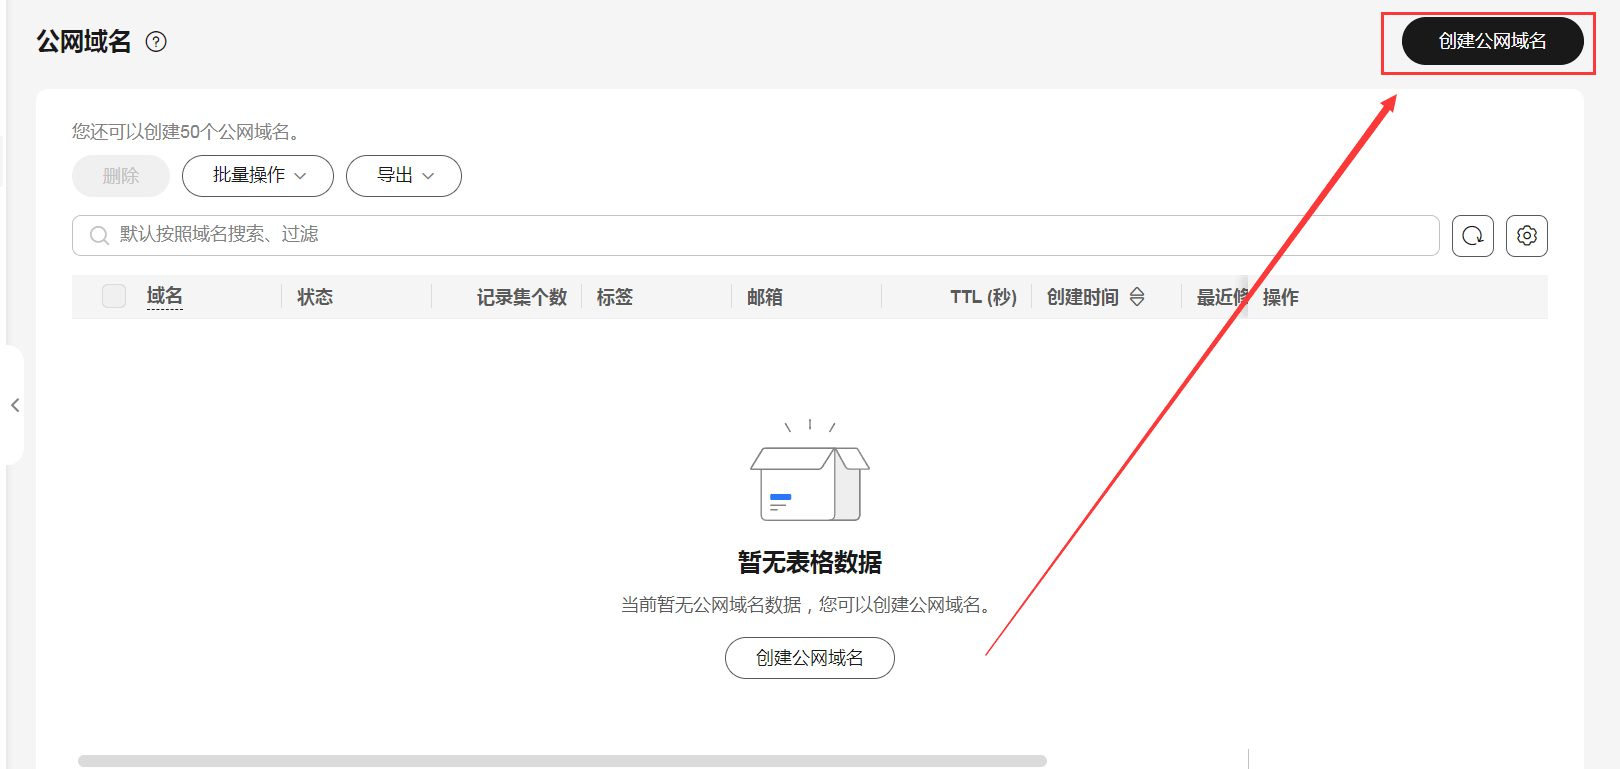
Task: Click the horizontal scrollbar at table bottom
Action: 562,761
